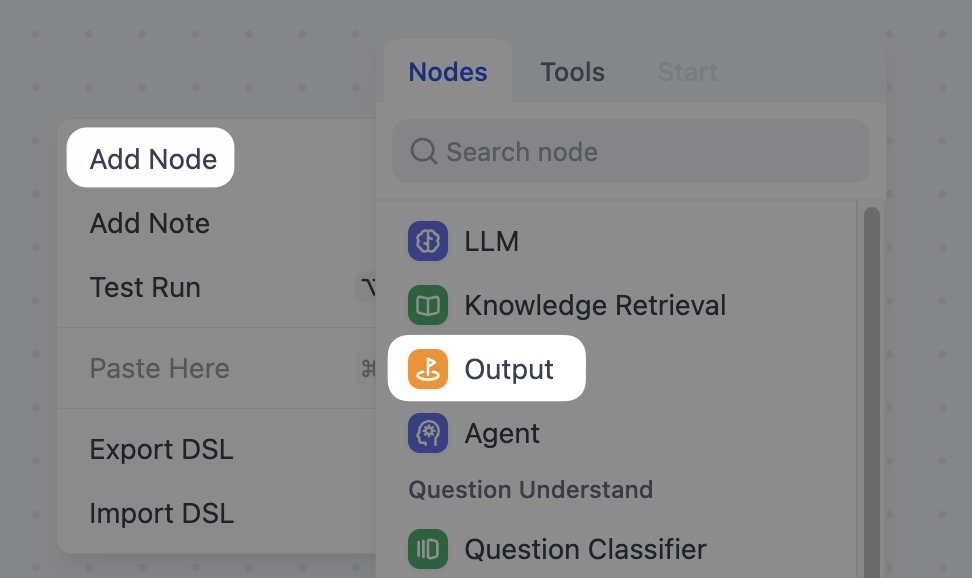The image size is (972, 578).
Task: Click the 'Question Classifier' text label
Action: click(585, 549)
